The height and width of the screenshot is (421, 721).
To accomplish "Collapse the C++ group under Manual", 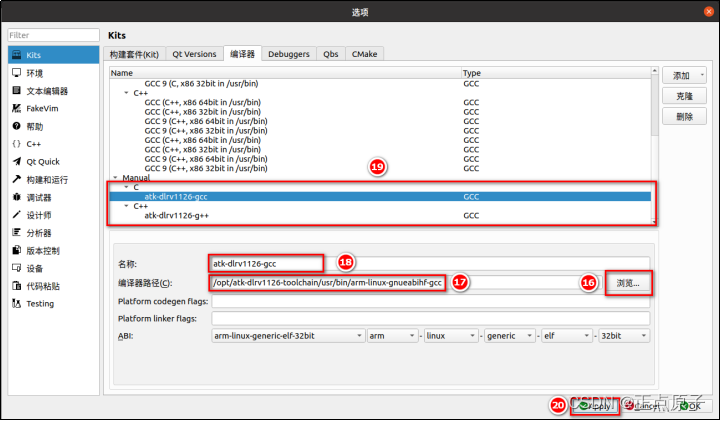I will 126,206.
